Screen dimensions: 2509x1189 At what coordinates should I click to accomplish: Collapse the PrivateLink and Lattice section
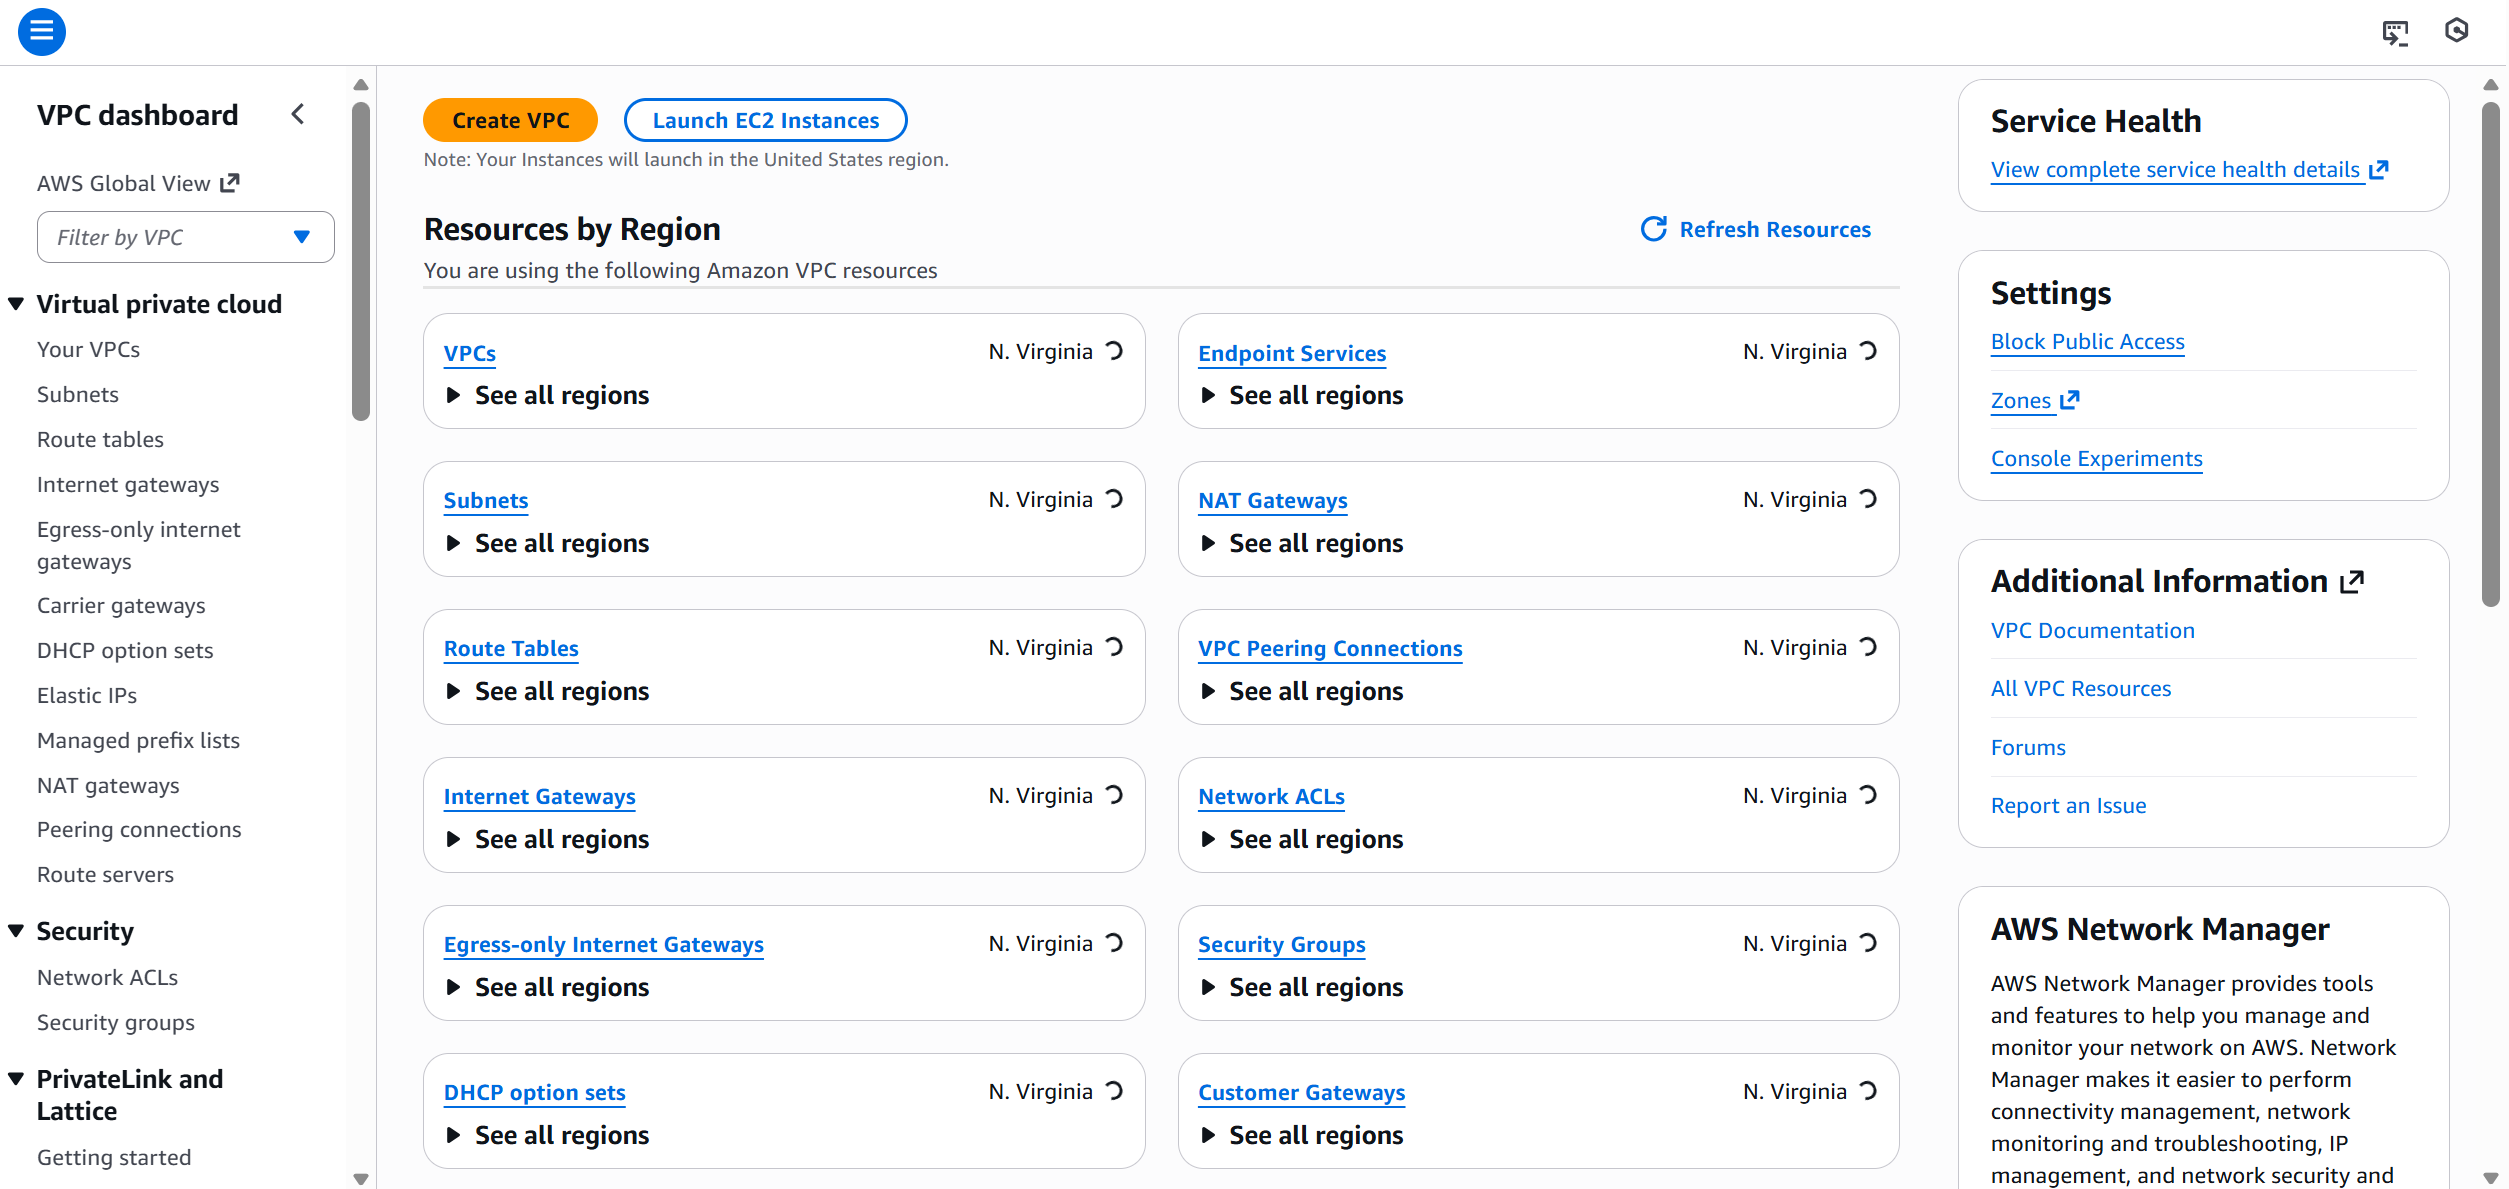click(x=16, y=1079)
